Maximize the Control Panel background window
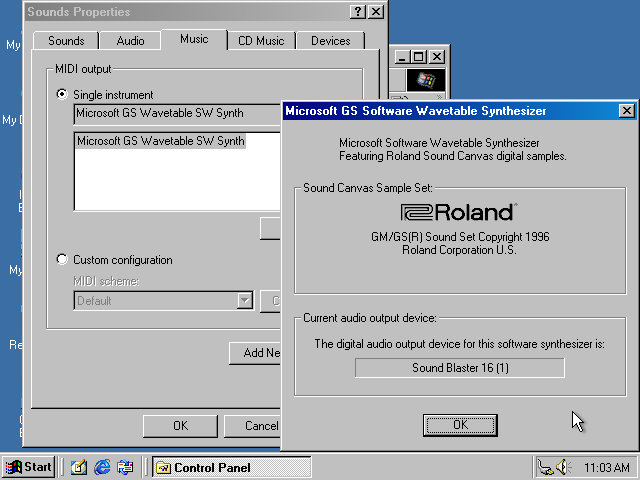 [419, 56]
